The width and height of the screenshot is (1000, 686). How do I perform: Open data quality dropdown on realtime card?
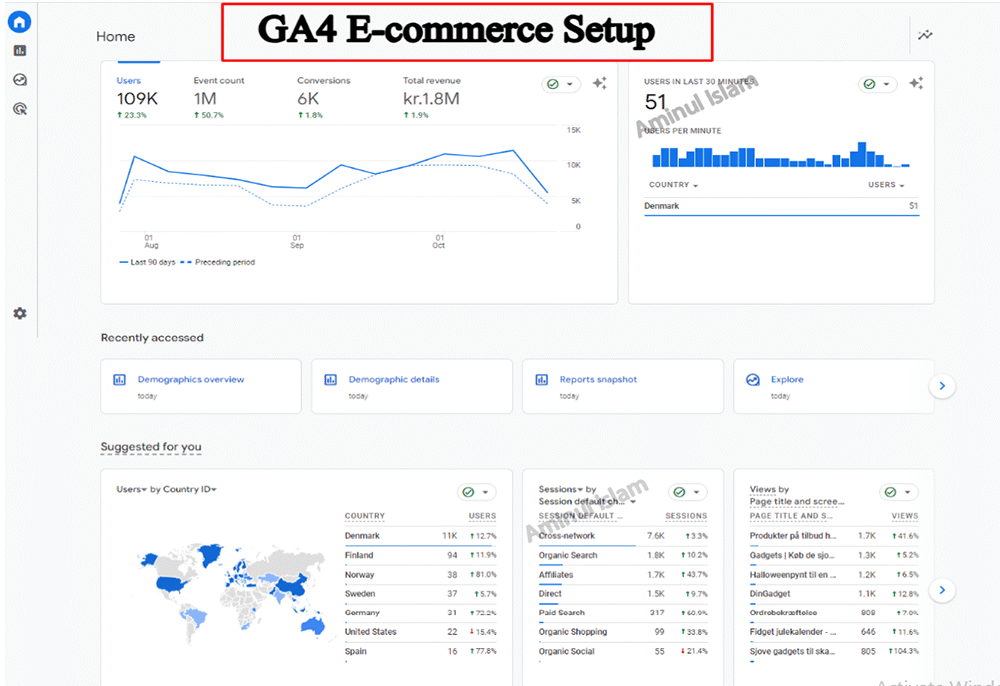tap(878, 84)
